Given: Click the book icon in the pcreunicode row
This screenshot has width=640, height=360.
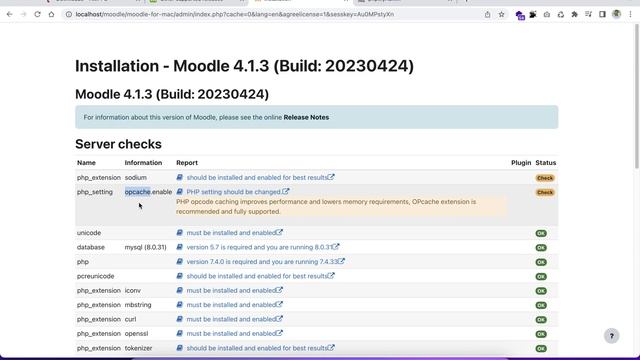Looking at the screenshot, I should (x=180, y=276).
